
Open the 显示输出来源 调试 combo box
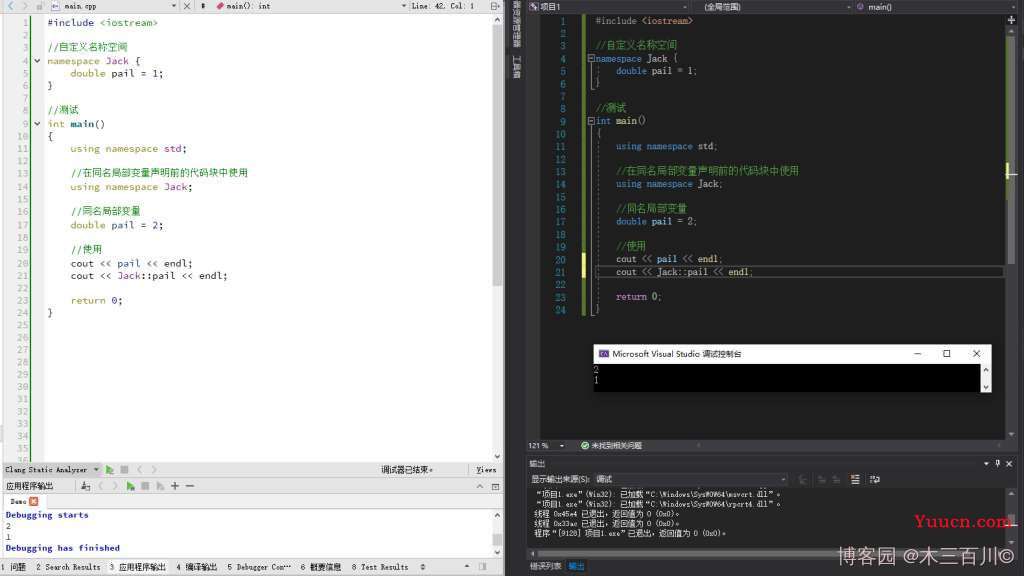[x=690, y=479]
